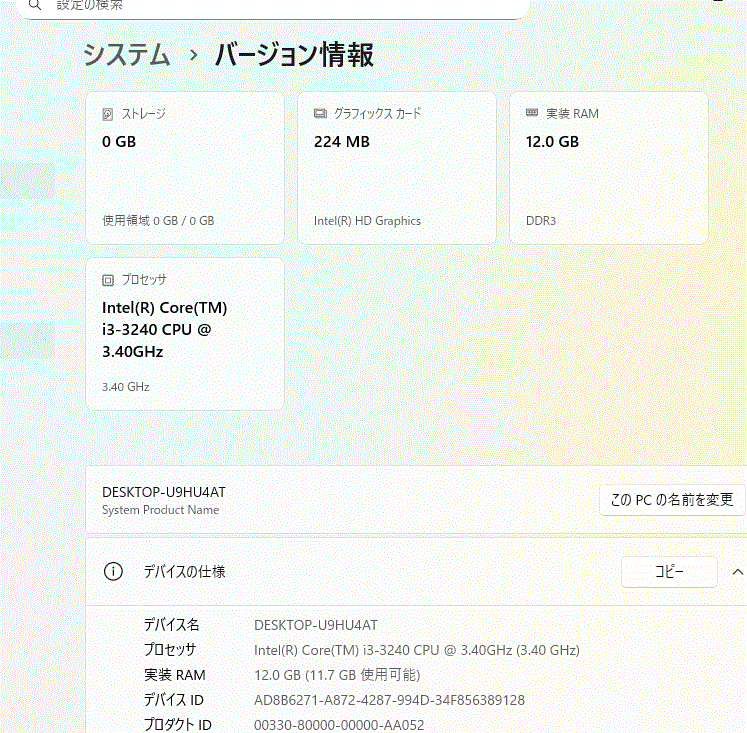Click the magnifier icon in the search box

click(34, 5)
